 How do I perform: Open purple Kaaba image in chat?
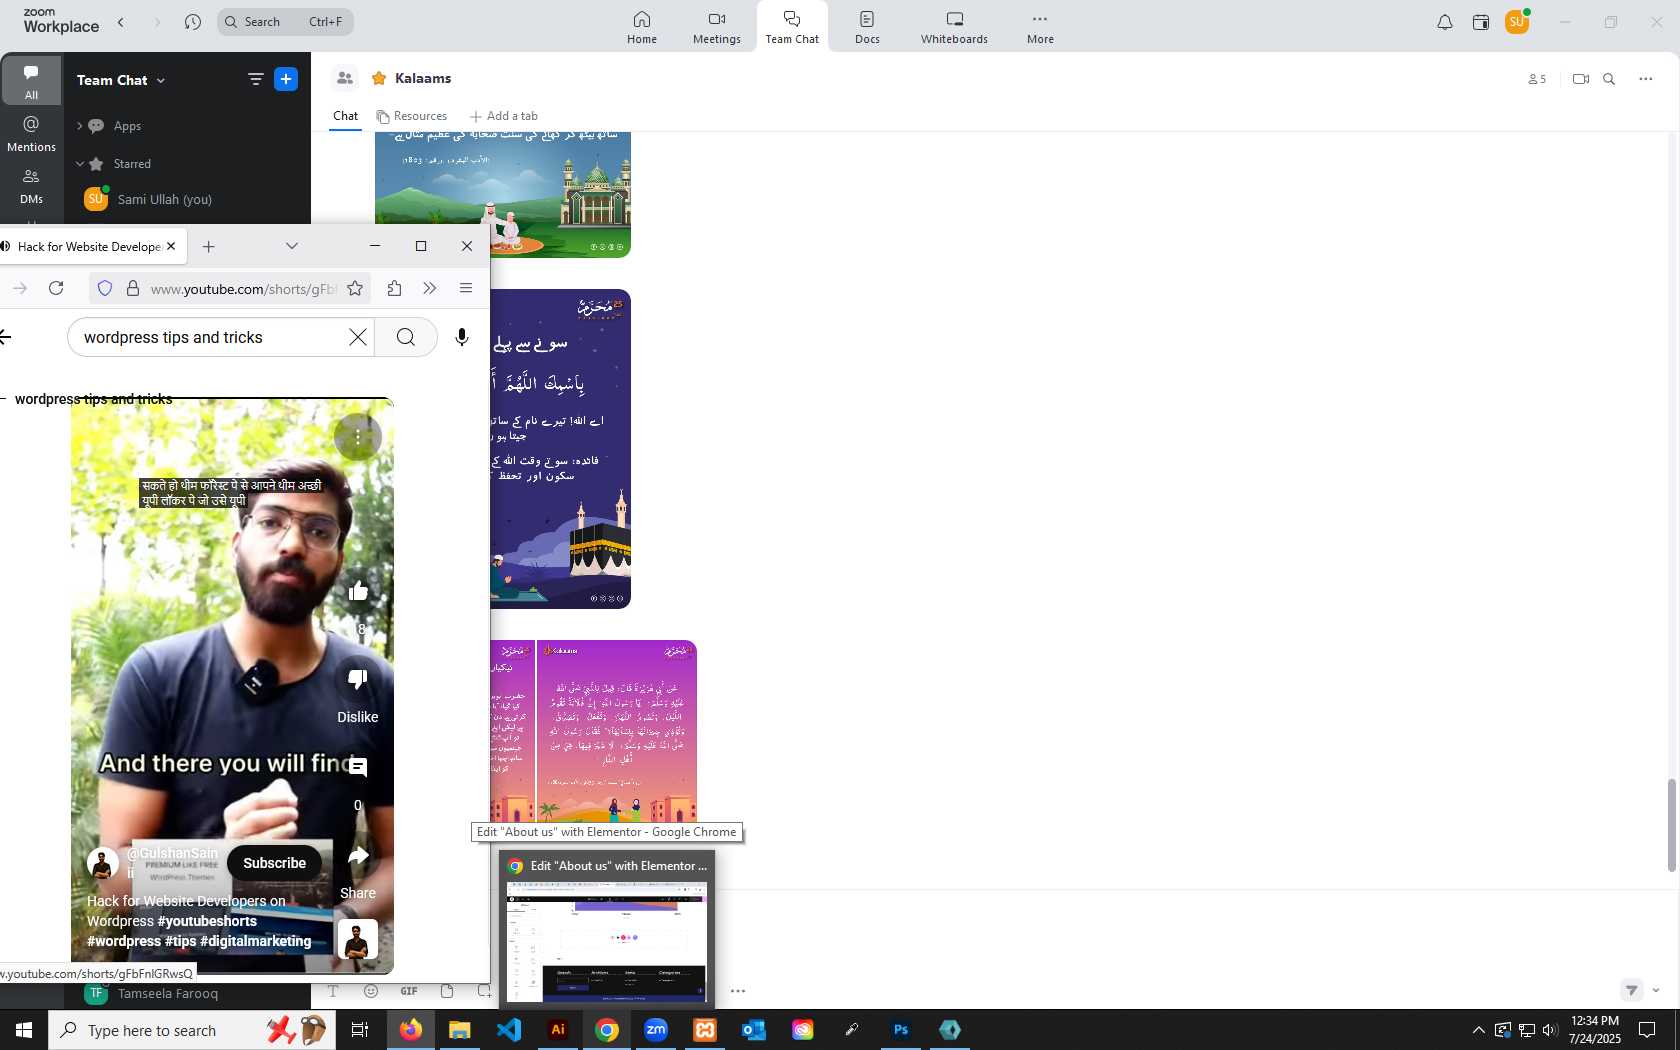pos(560,449)
